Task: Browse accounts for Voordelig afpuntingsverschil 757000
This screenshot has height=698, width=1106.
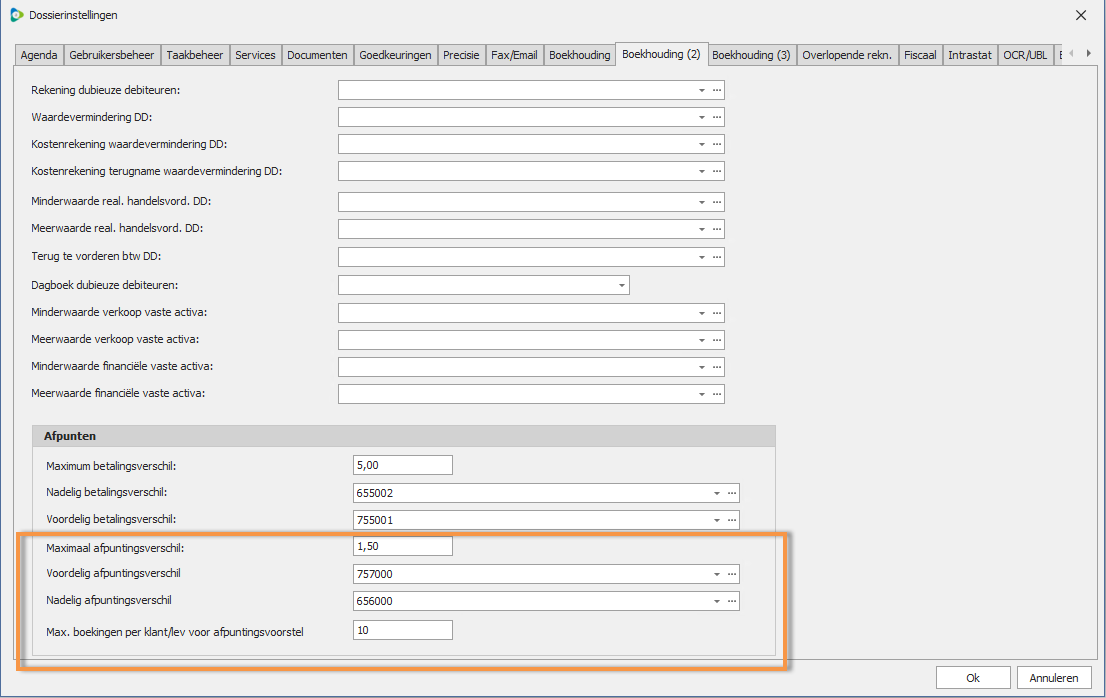Action: click(732, 574)
